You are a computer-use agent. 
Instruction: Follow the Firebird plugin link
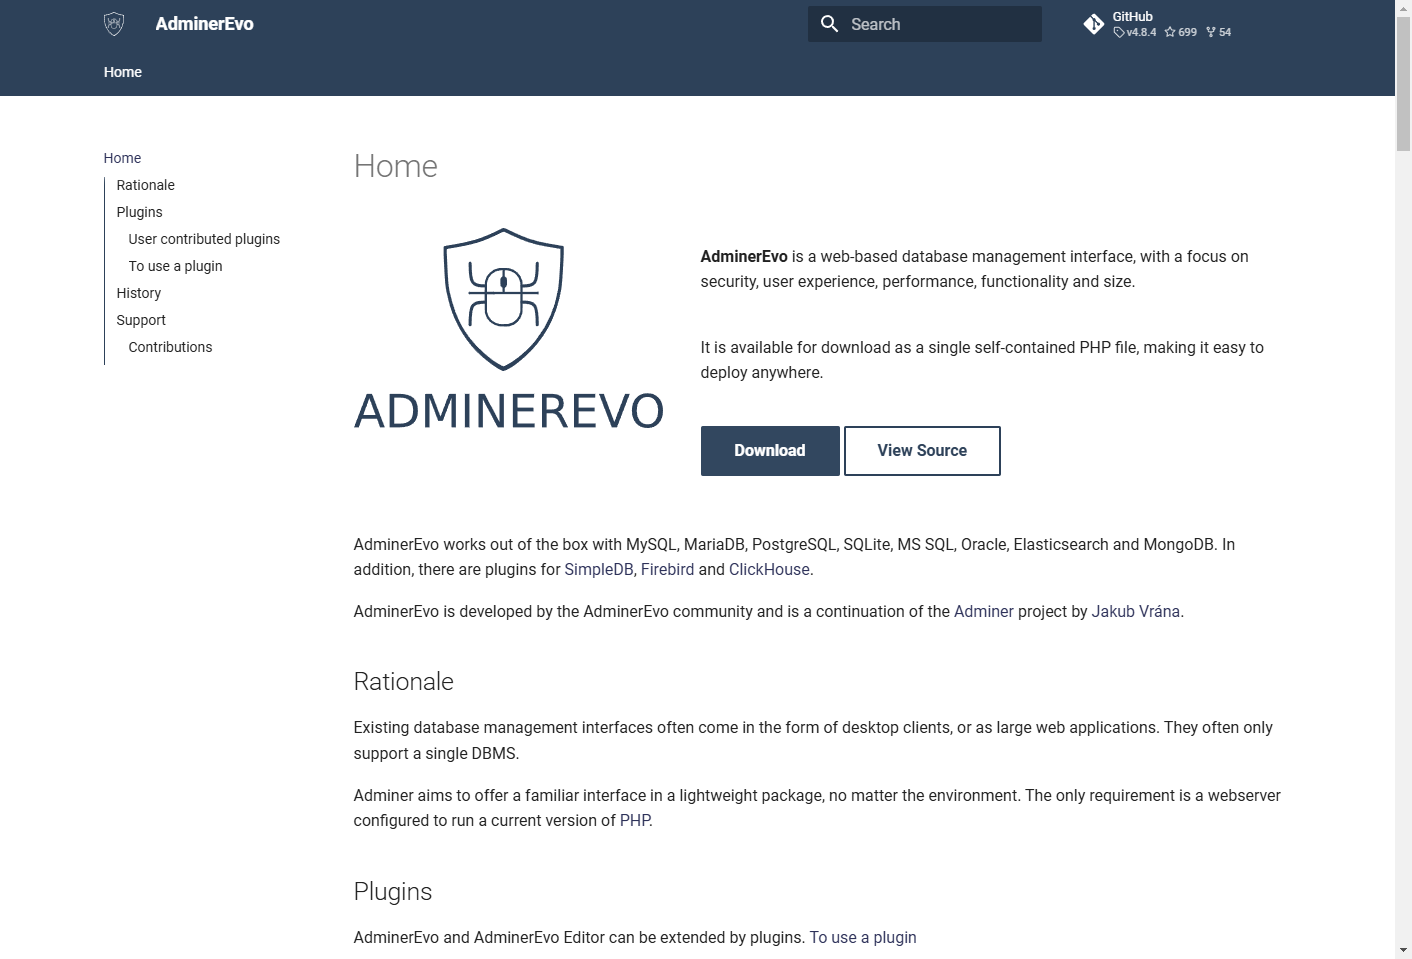point(667,569)
